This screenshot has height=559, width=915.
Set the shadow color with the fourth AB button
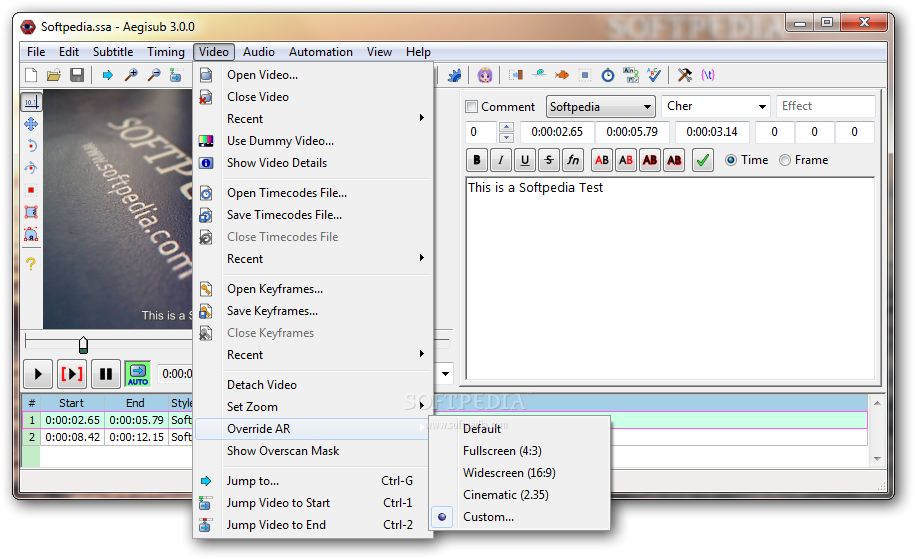pos(674,160)
